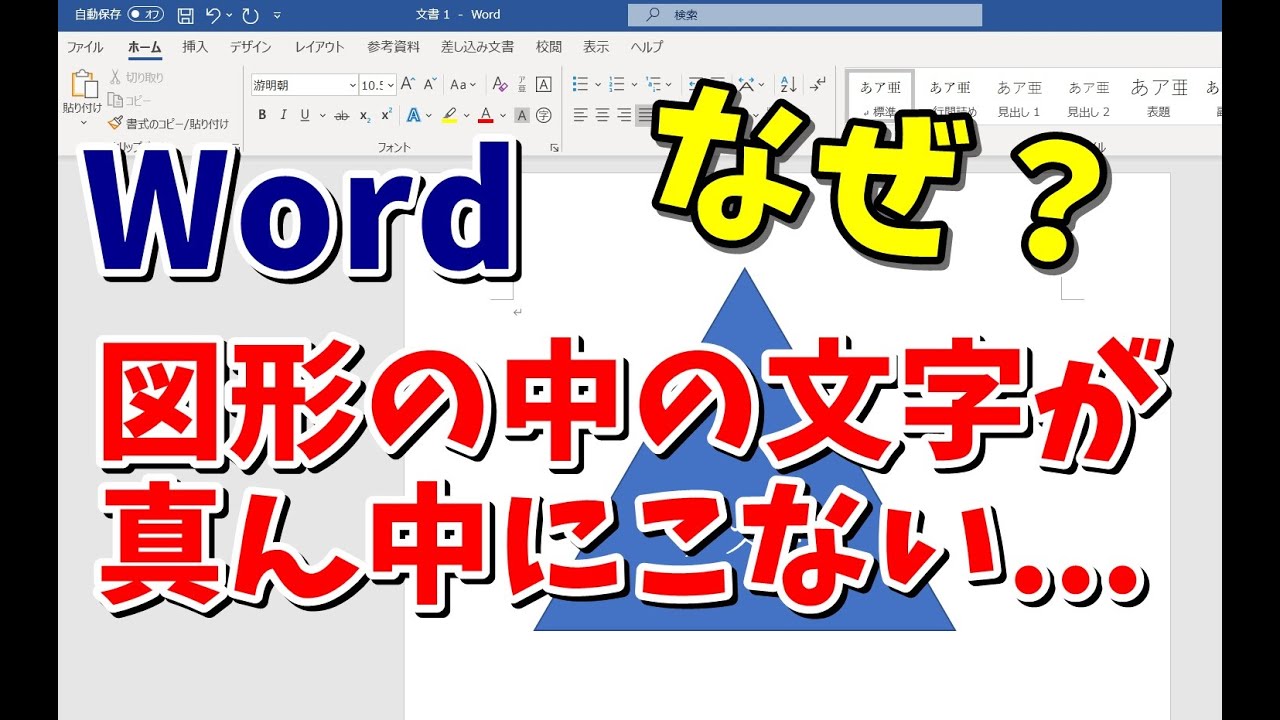This screenshot has width=1280, height=720.
Task: Switch to the レイアウト tab
Action: (319, 47)
